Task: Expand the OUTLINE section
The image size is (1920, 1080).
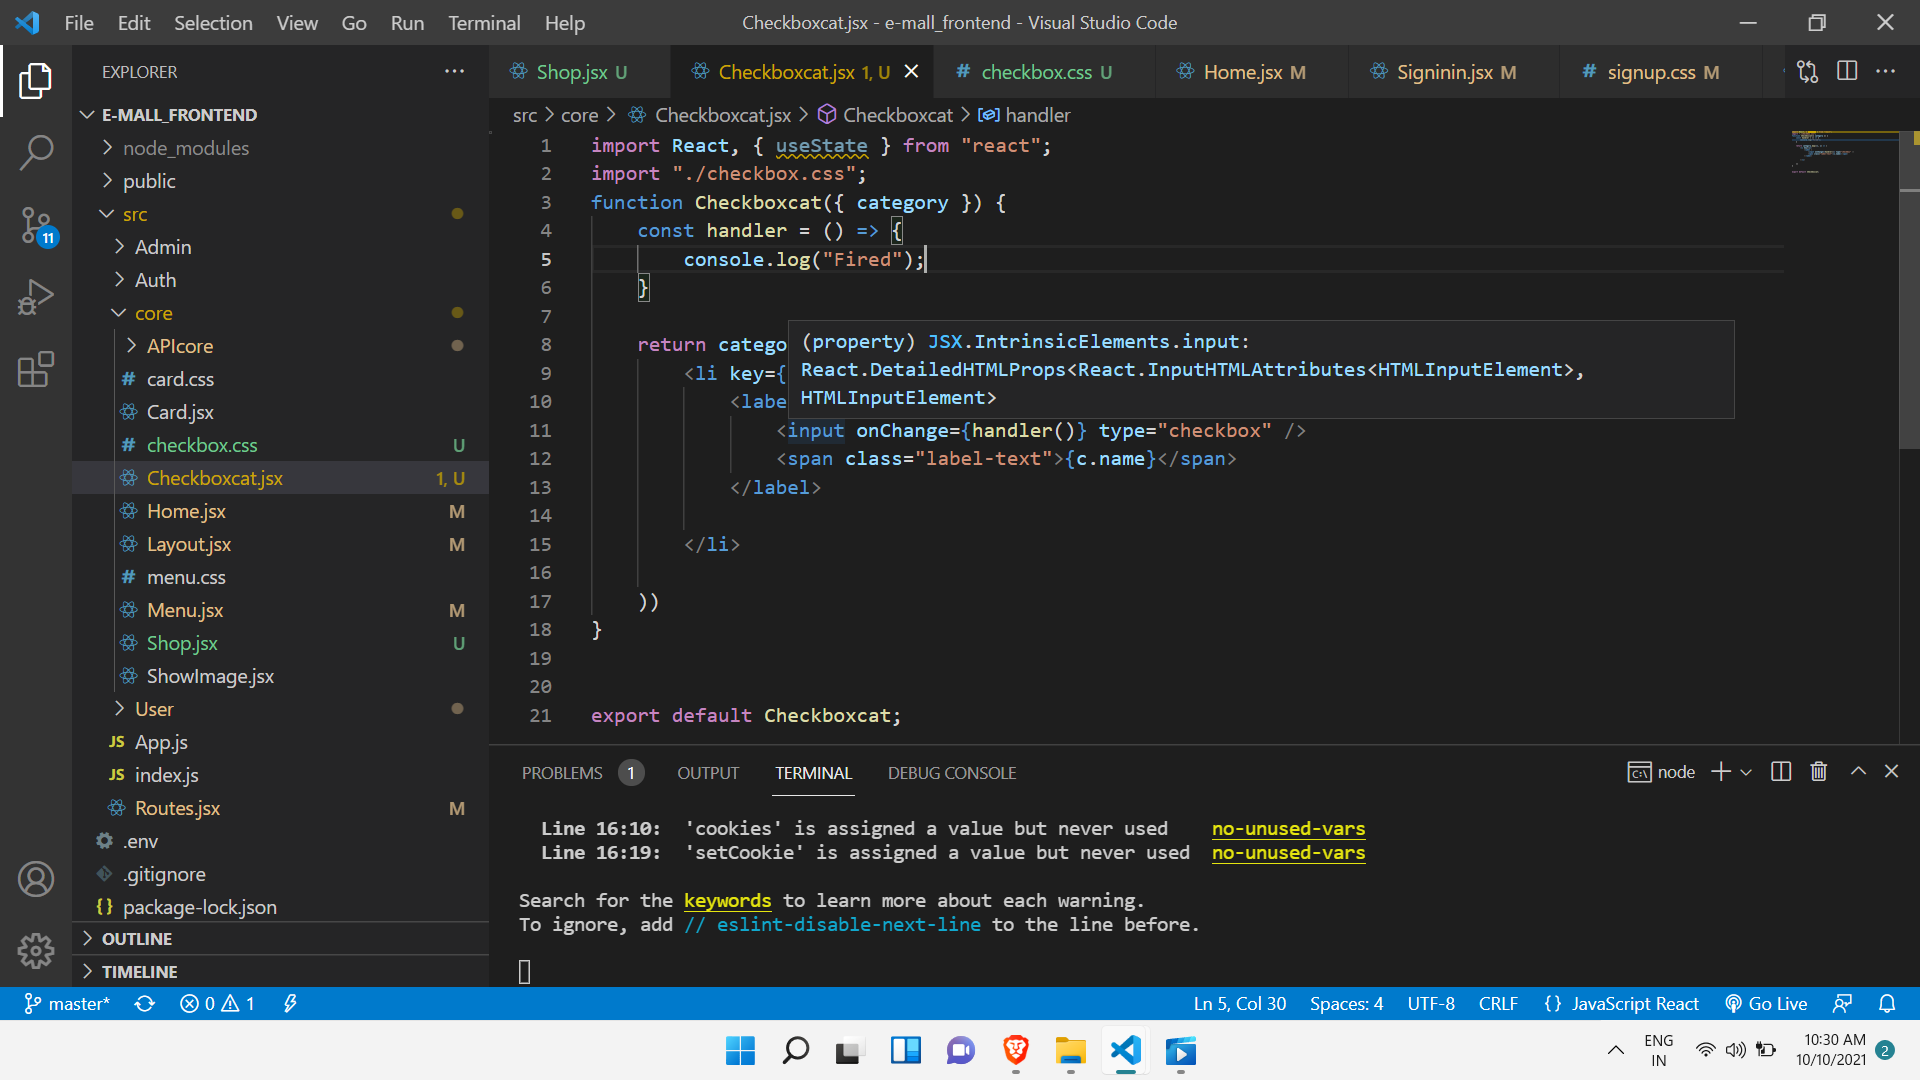Action: 280,939
